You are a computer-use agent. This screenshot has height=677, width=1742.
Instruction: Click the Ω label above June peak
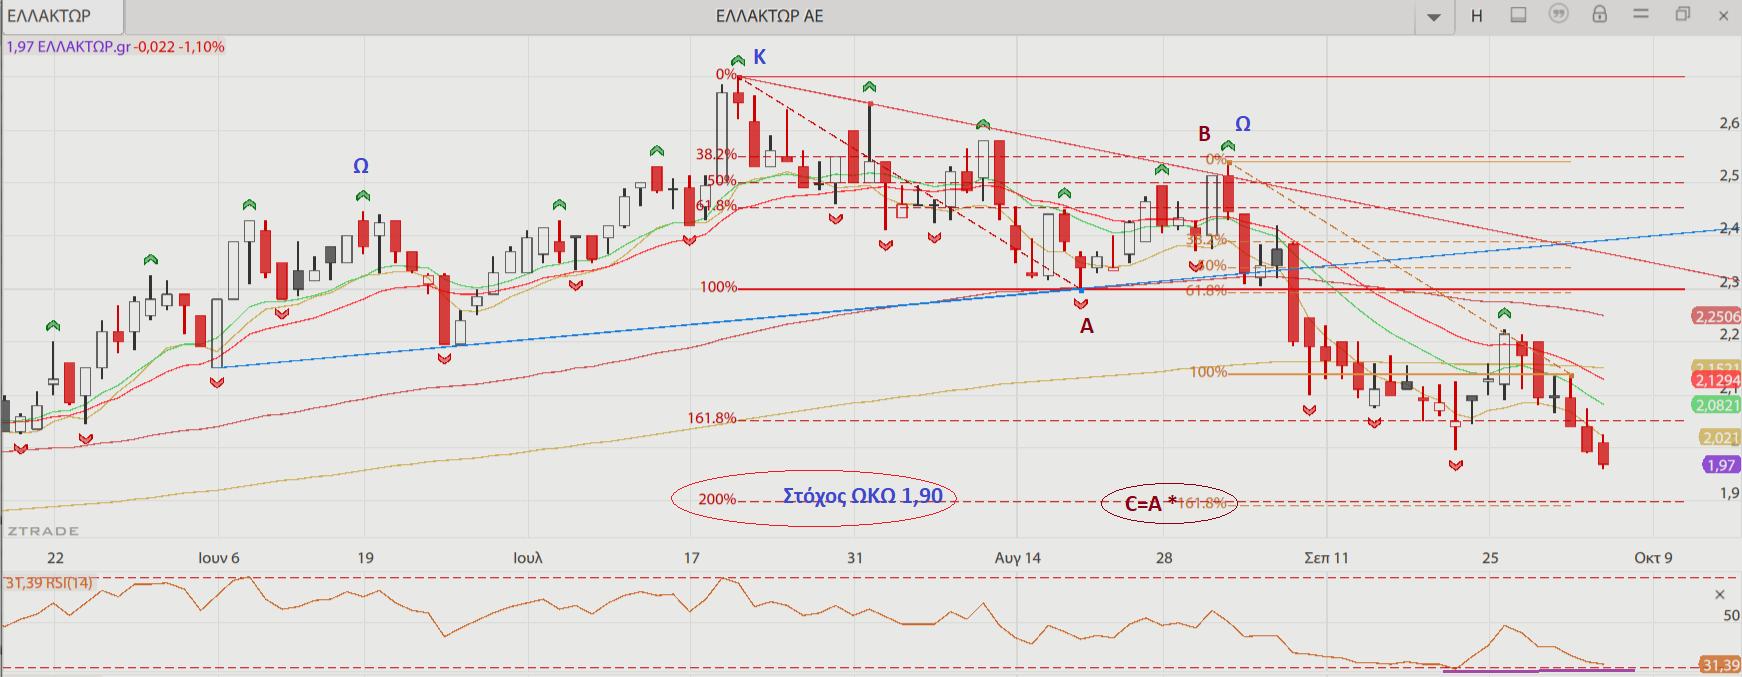(x=361, y=166)
